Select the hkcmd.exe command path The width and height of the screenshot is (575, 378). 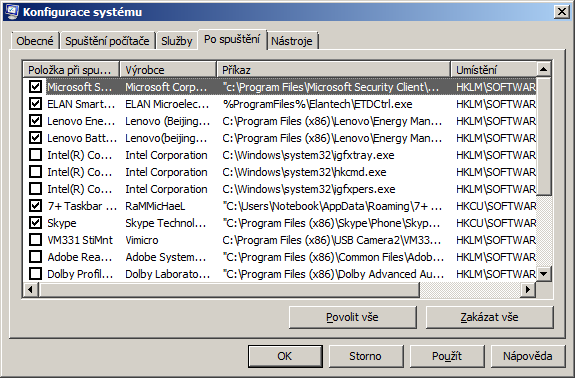(x=304, y=172)
